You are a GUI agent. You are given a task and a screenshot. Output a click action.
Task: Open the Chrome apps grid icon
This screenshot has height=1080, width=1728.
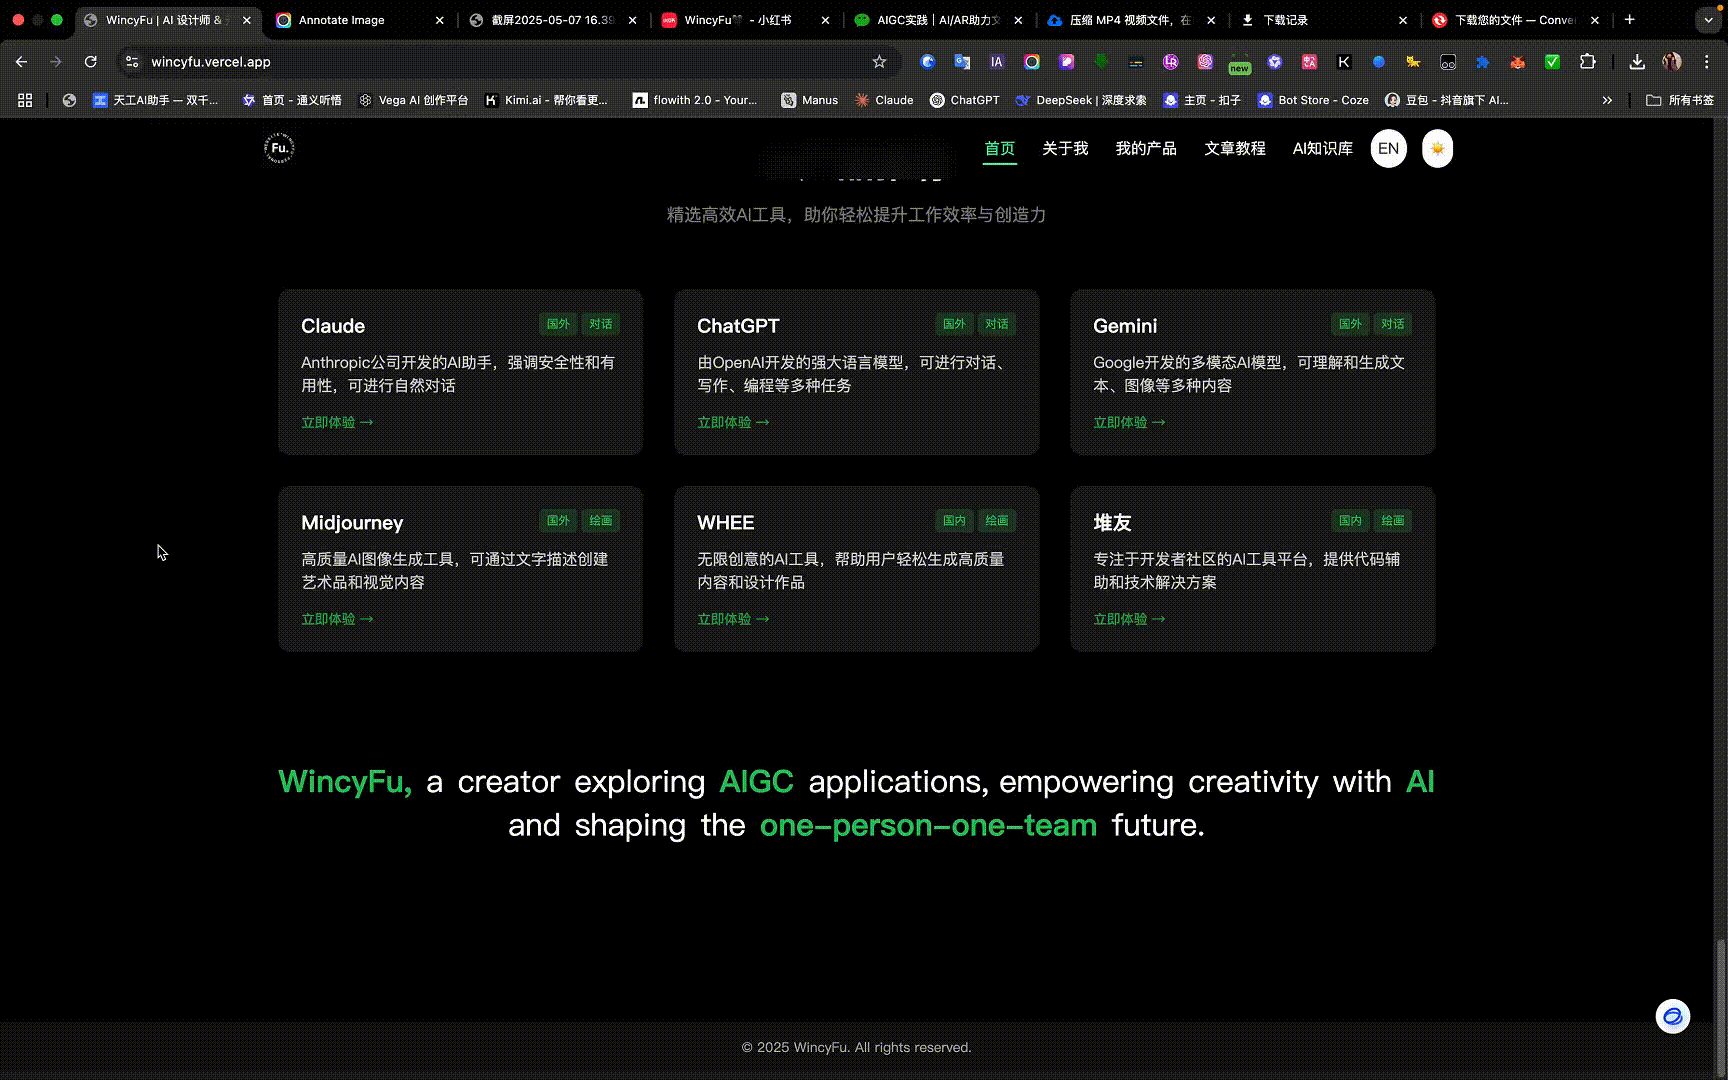tap(25, 100)
